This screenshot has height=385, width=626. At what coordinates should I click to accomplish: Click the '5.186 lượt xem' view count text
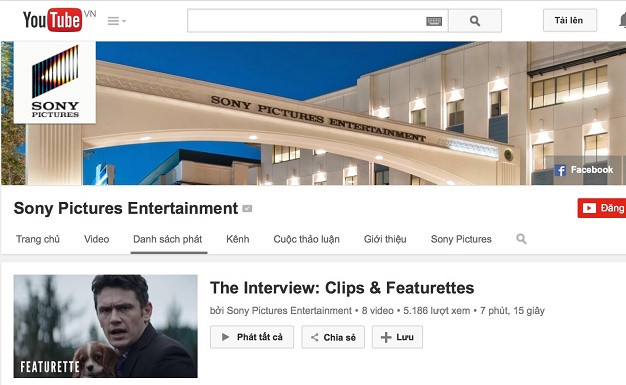(437, 311)
